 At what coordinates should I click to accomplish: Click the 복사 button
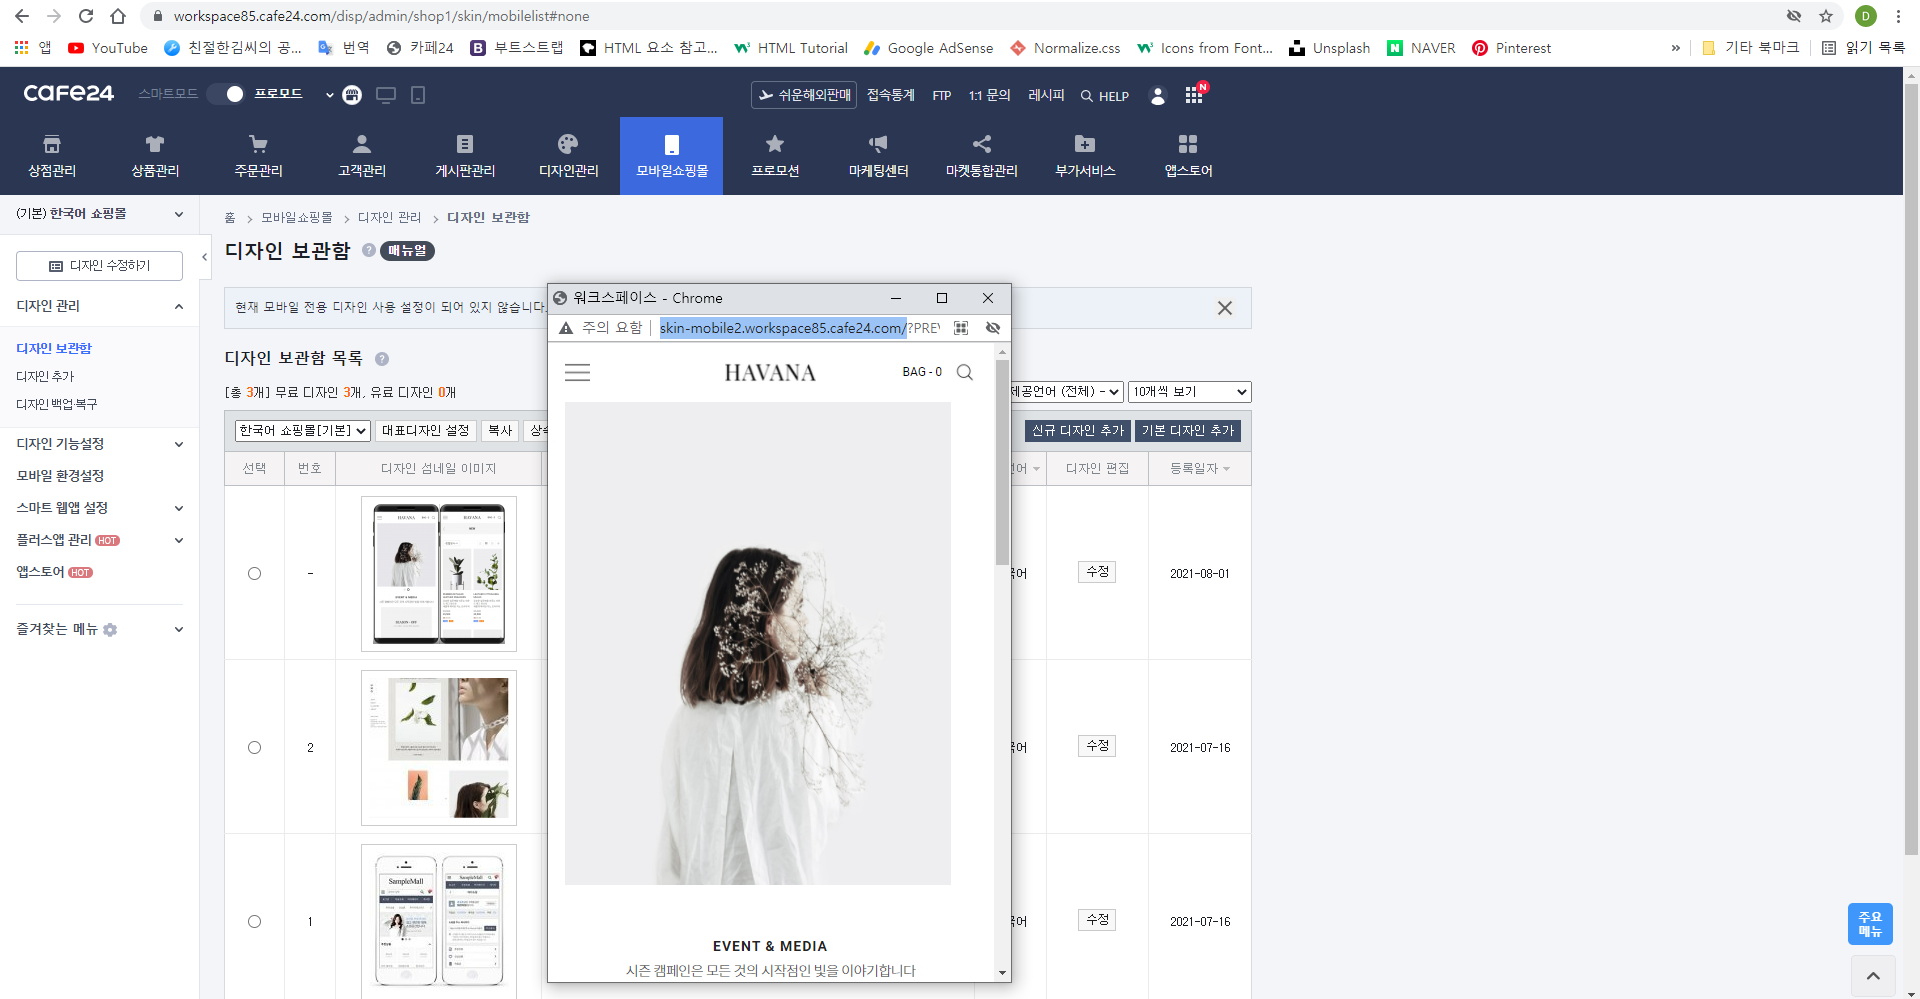tap(500, 431)
